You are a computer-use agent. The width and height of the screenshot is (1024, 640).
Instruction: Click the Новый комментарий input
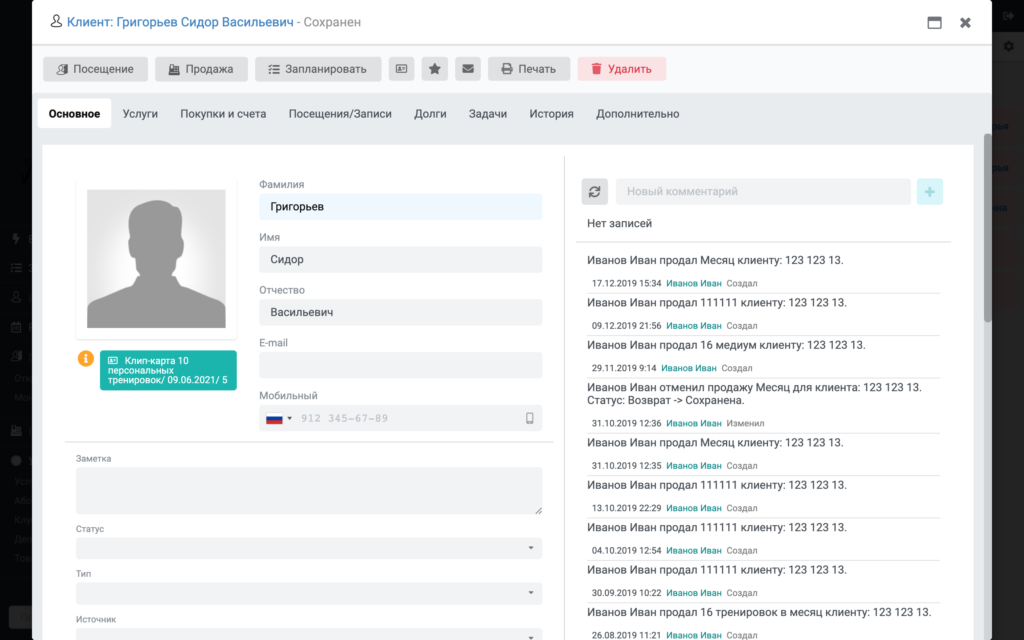click(x=763, y=191)
